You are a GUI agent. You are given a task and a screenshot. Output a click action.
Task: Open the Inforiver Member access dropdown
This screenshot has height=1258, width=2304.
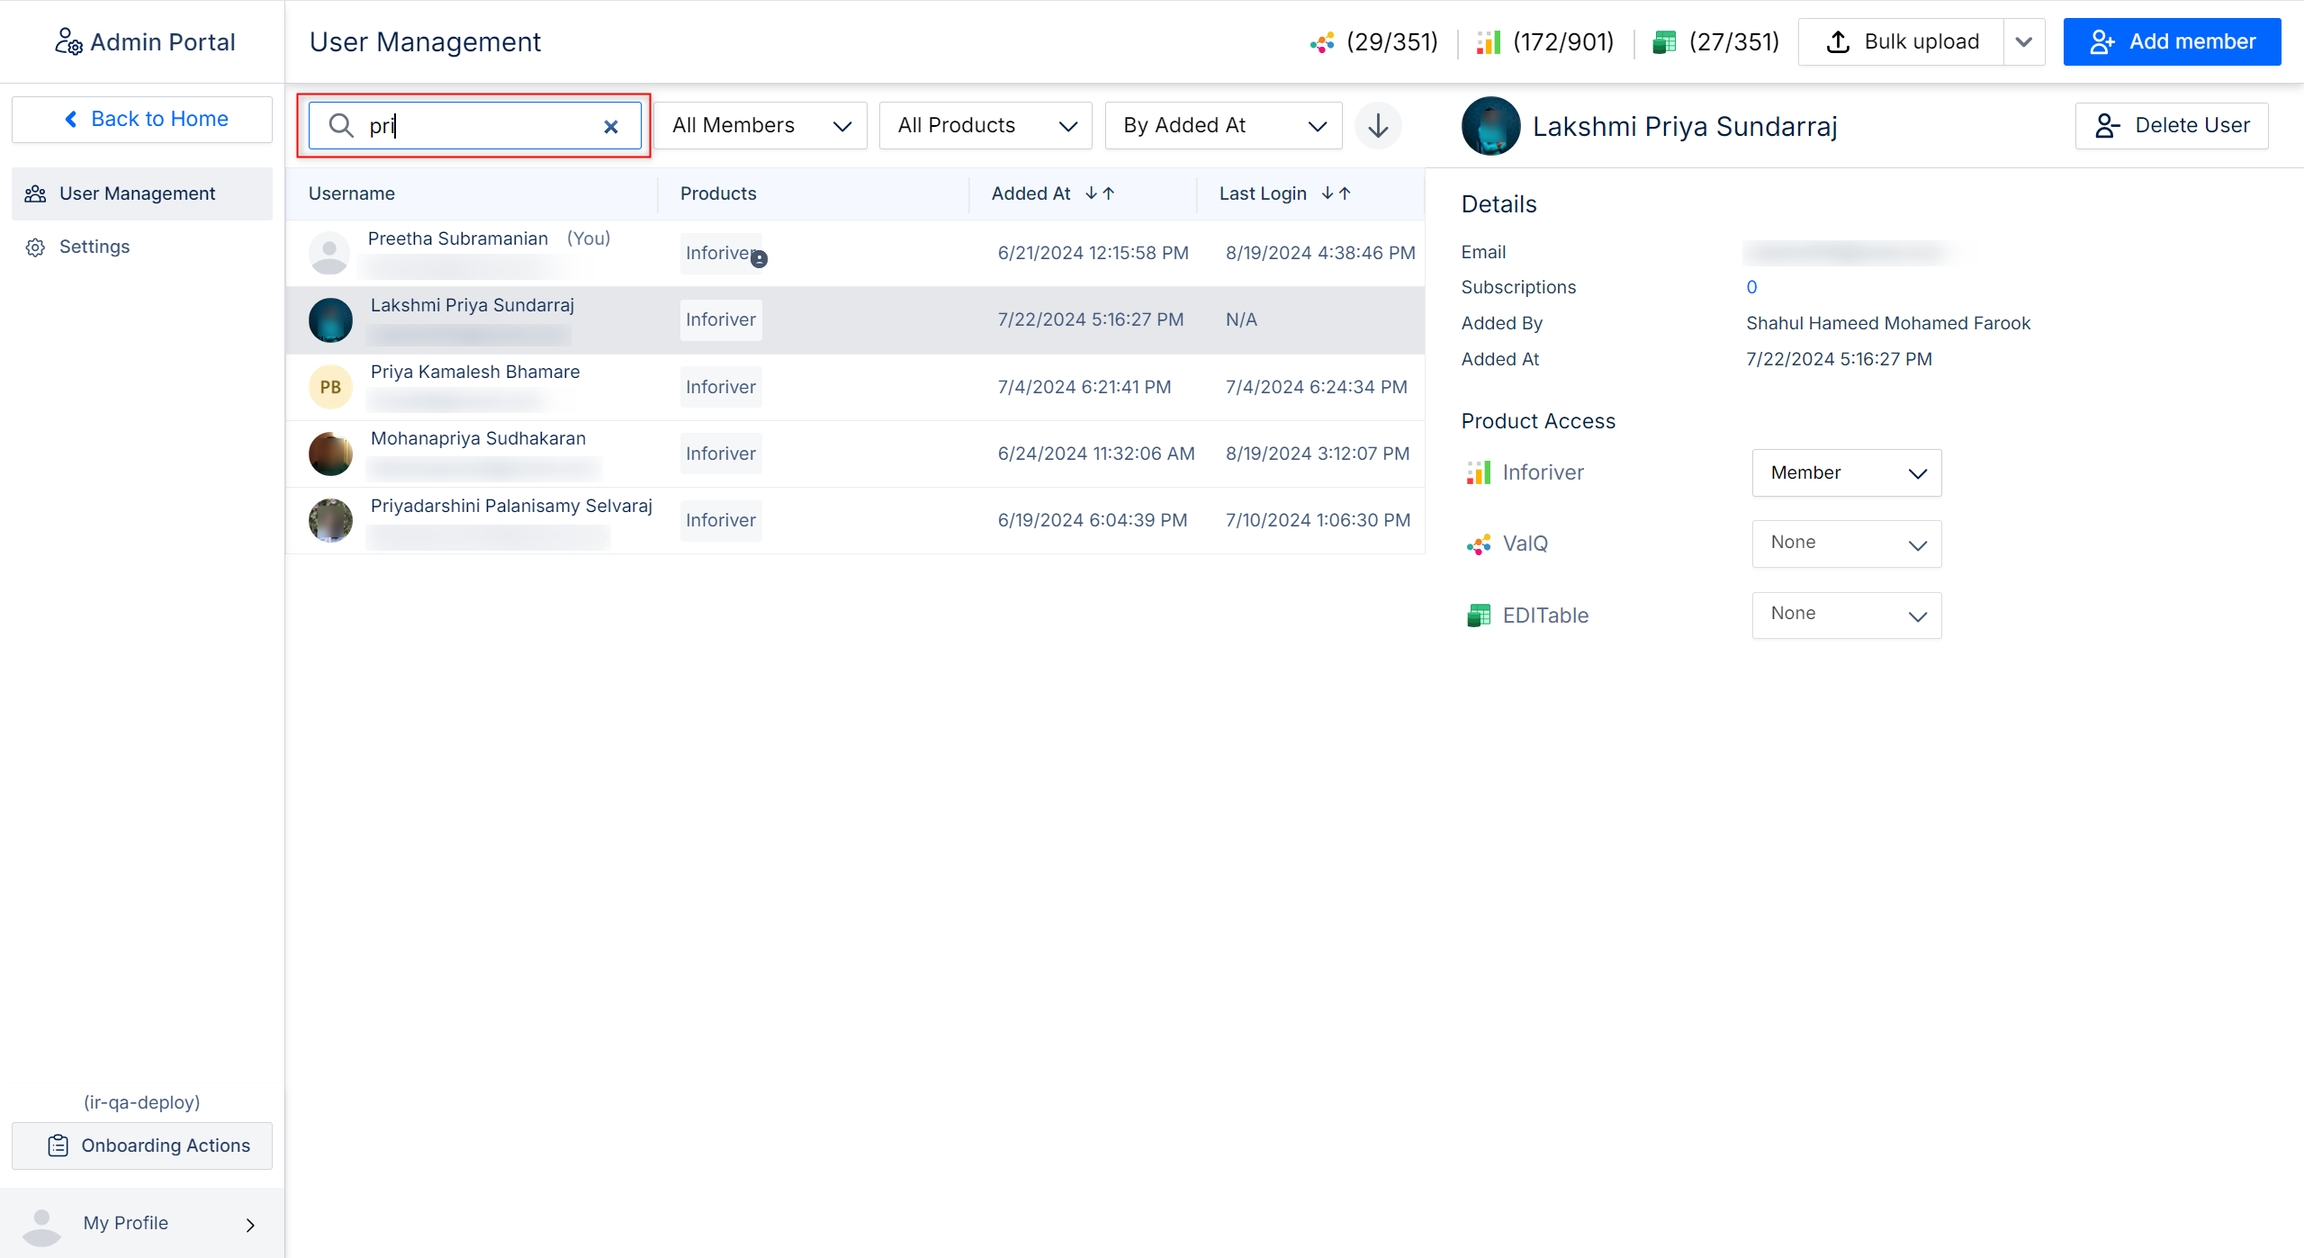click(x=1846, y=473)
